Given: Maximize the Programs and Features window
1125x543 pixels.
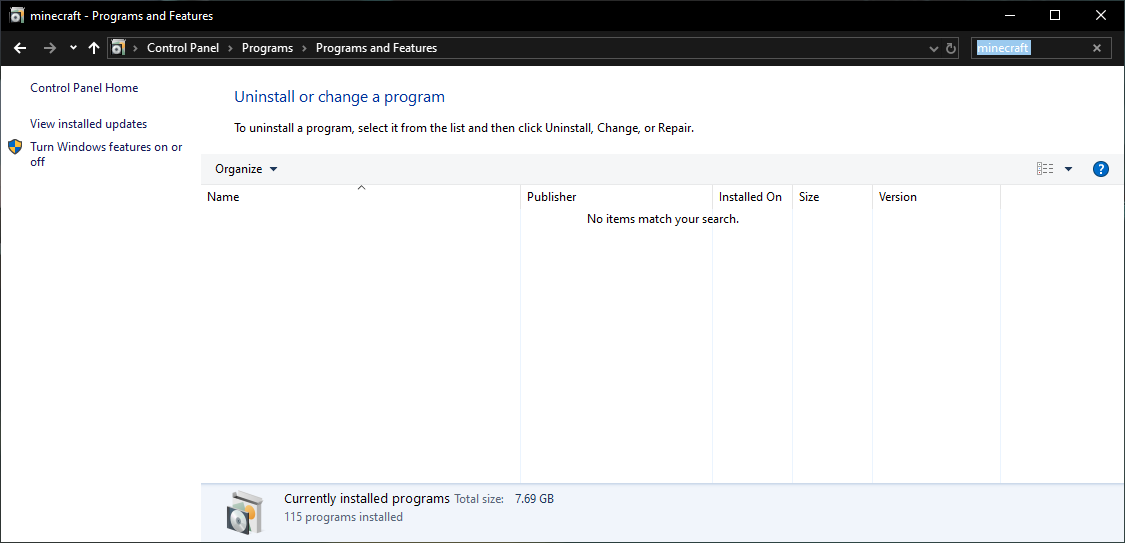Looking at the screenshot, I should (1055, 15).
